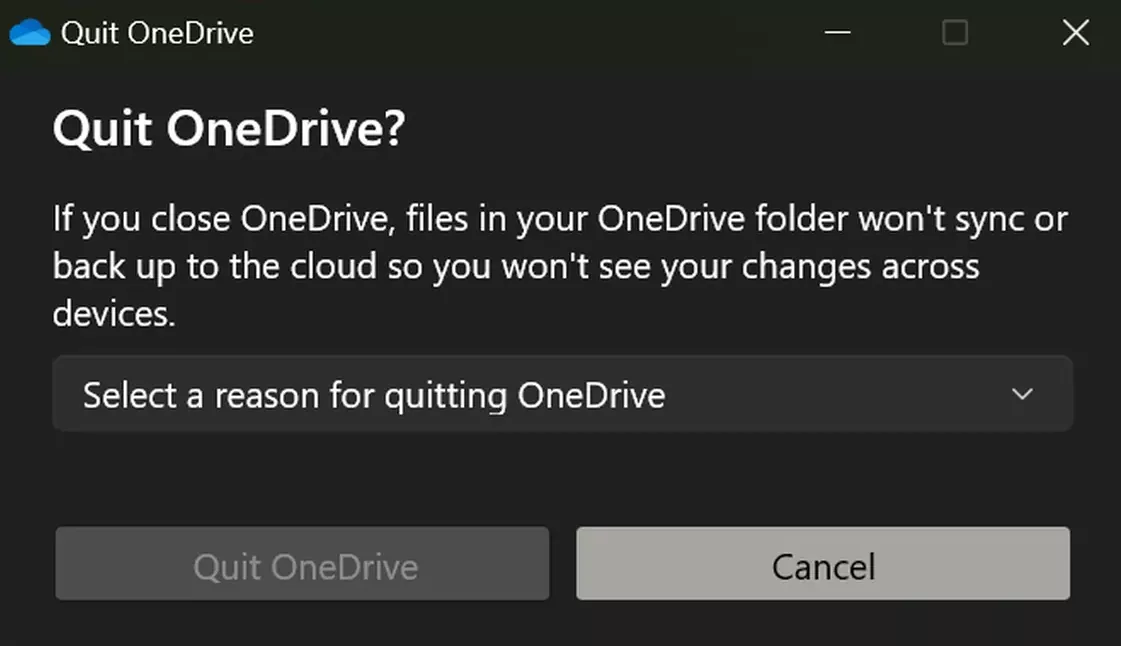Click the Quit OneDrive title bar text

pyautogui.click(x=157, y=32)
